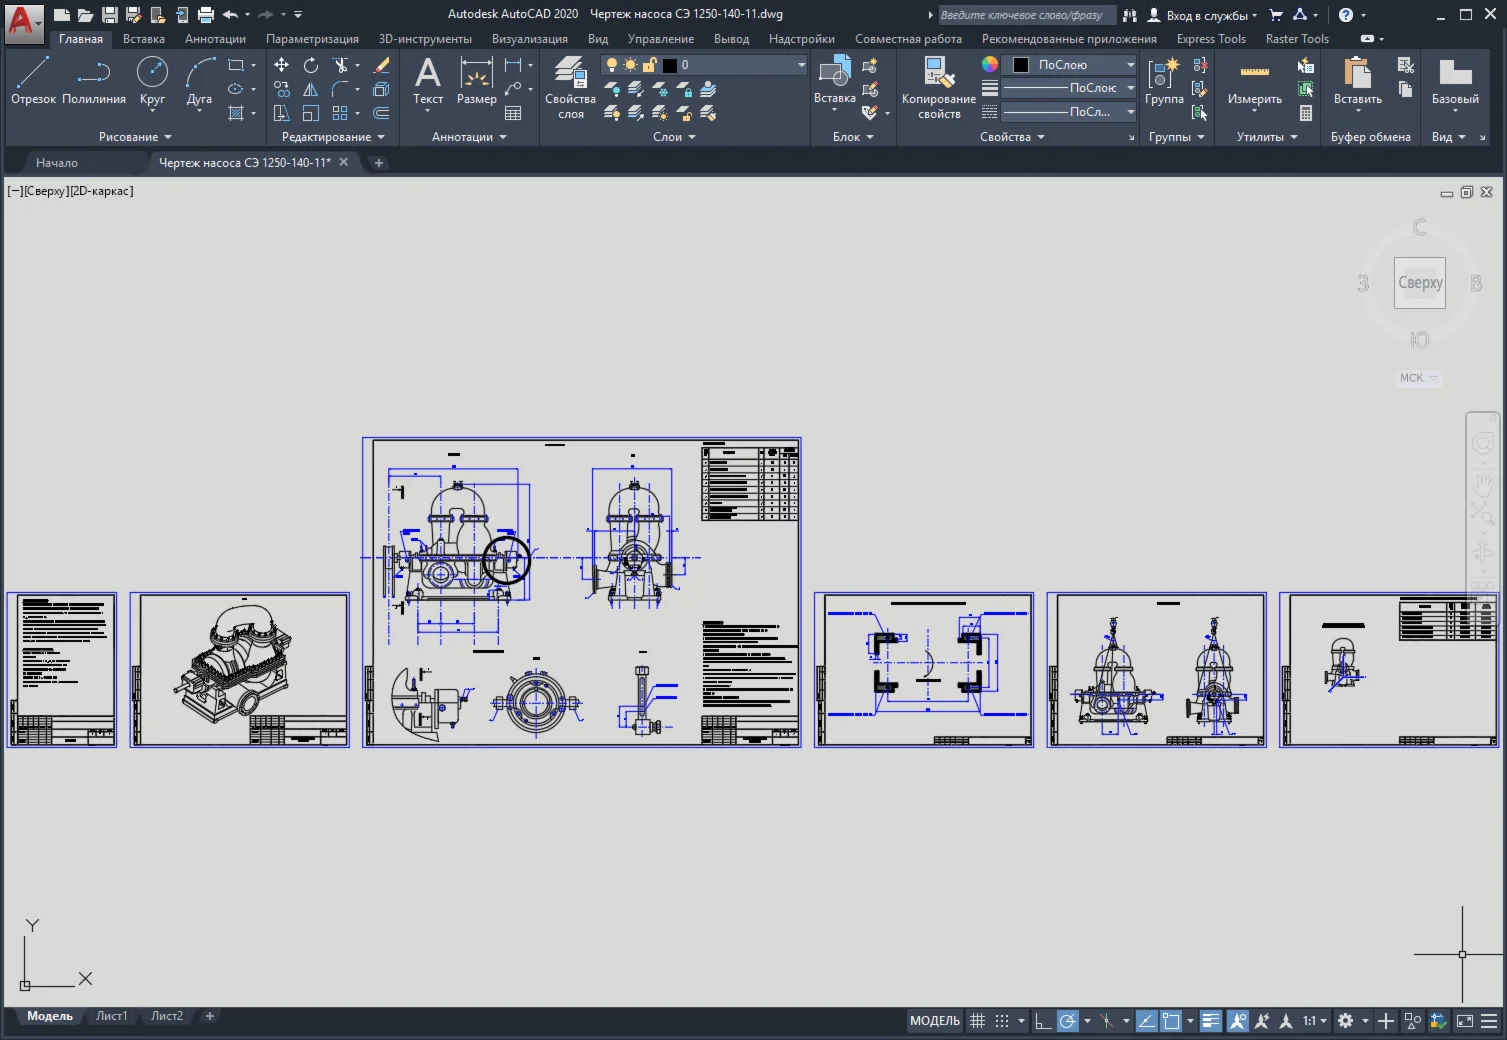Select the Отрезок (Line) tool

(33, 80)
